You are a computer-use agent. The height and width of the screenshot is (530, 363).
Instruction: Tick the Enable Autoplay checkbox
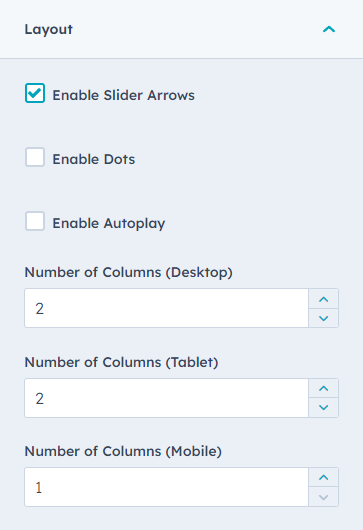(x=35, y=221)
